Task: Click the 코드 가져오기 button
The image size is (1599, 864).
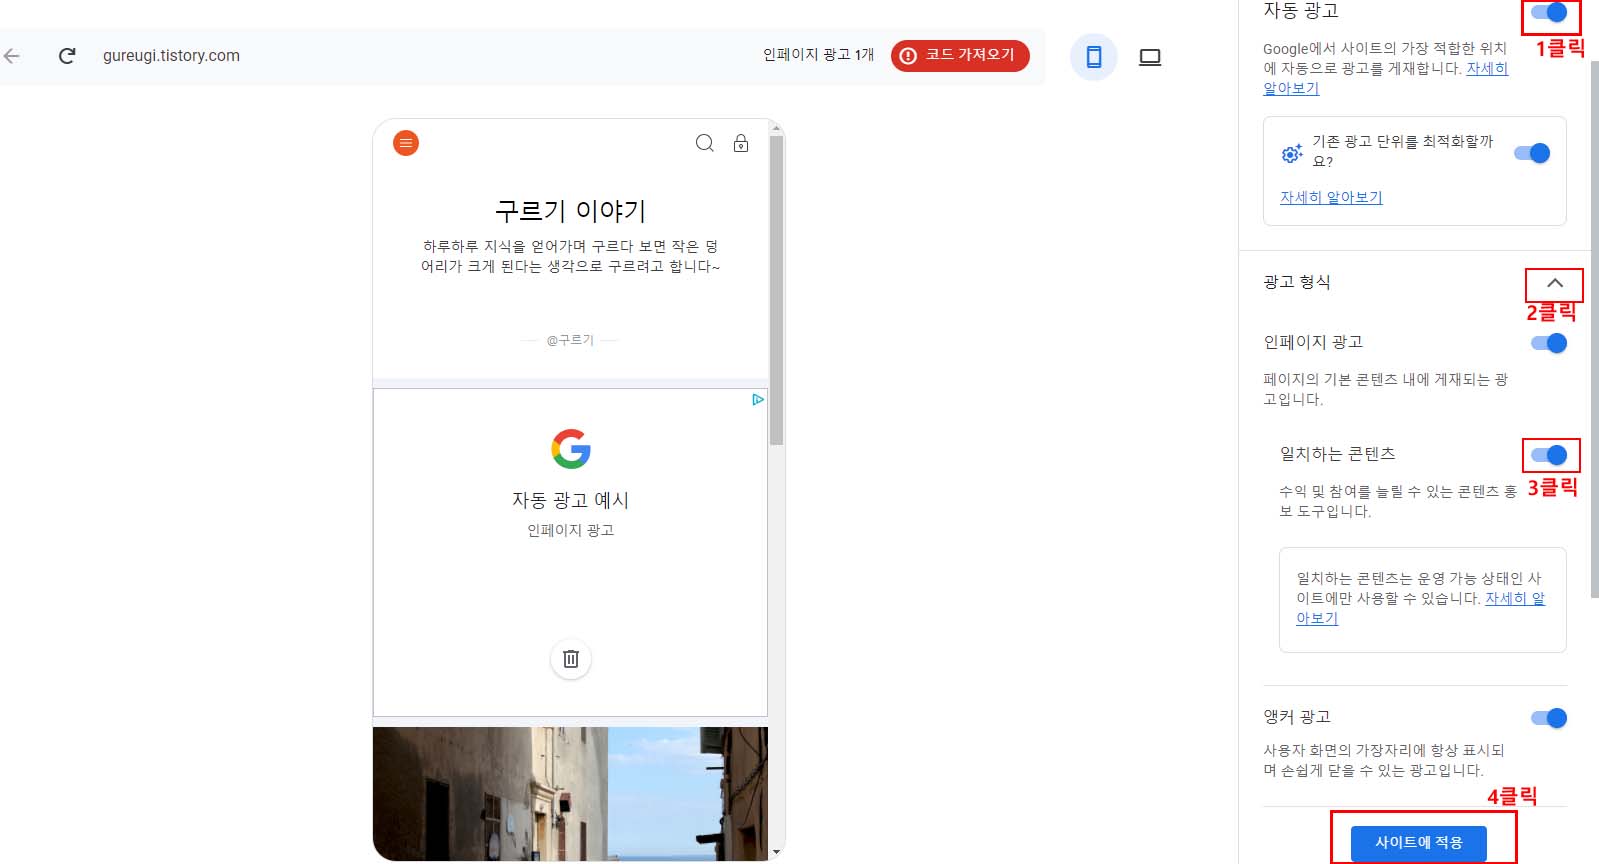Action: pos(960,56)
